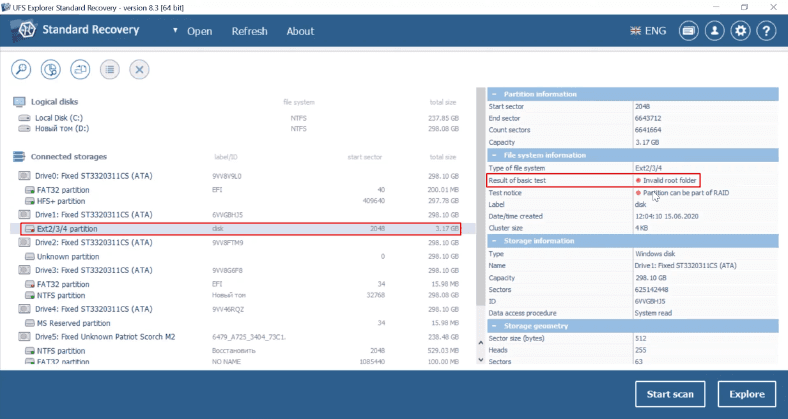Click the user account icon in header
Viewport: 788px width, 419px height.
coord(714,31)
